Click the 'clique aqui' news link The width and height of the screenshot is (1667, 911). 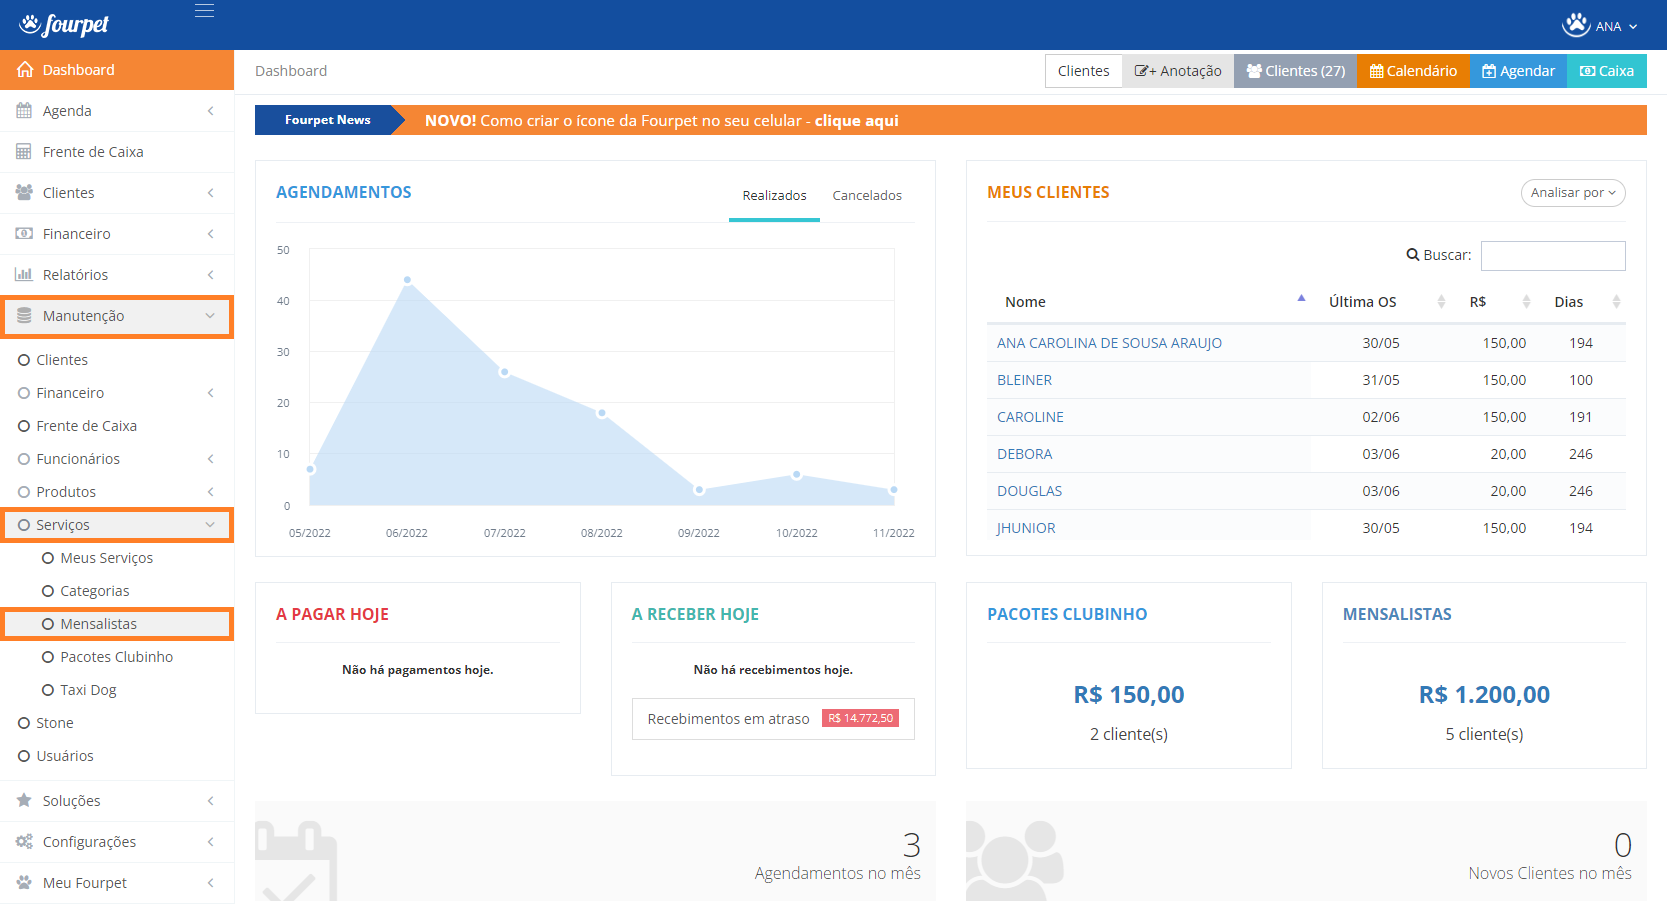(857, 121)
